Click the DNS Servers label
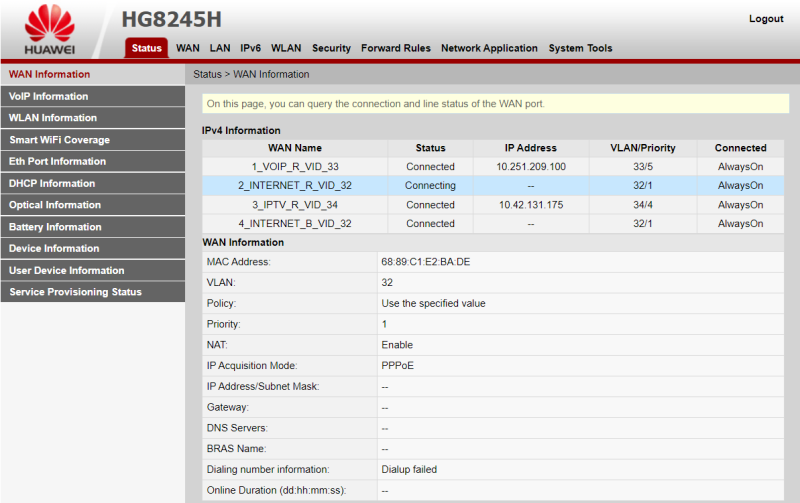 (x=237, y=428)
